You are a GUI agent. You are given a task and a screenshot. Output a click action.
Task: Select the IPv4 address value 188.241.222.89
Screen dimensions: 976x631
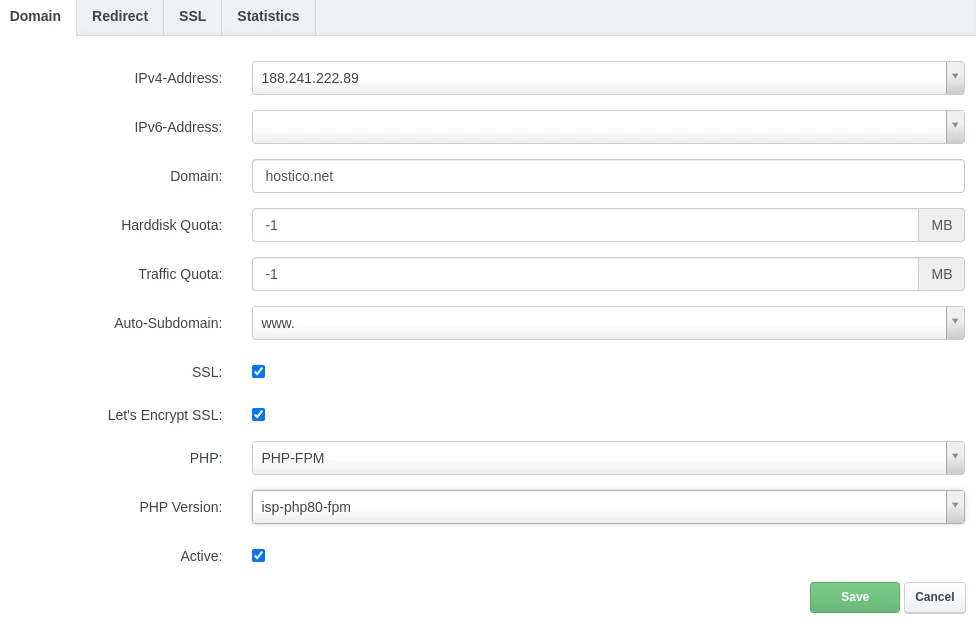[310, 78]
